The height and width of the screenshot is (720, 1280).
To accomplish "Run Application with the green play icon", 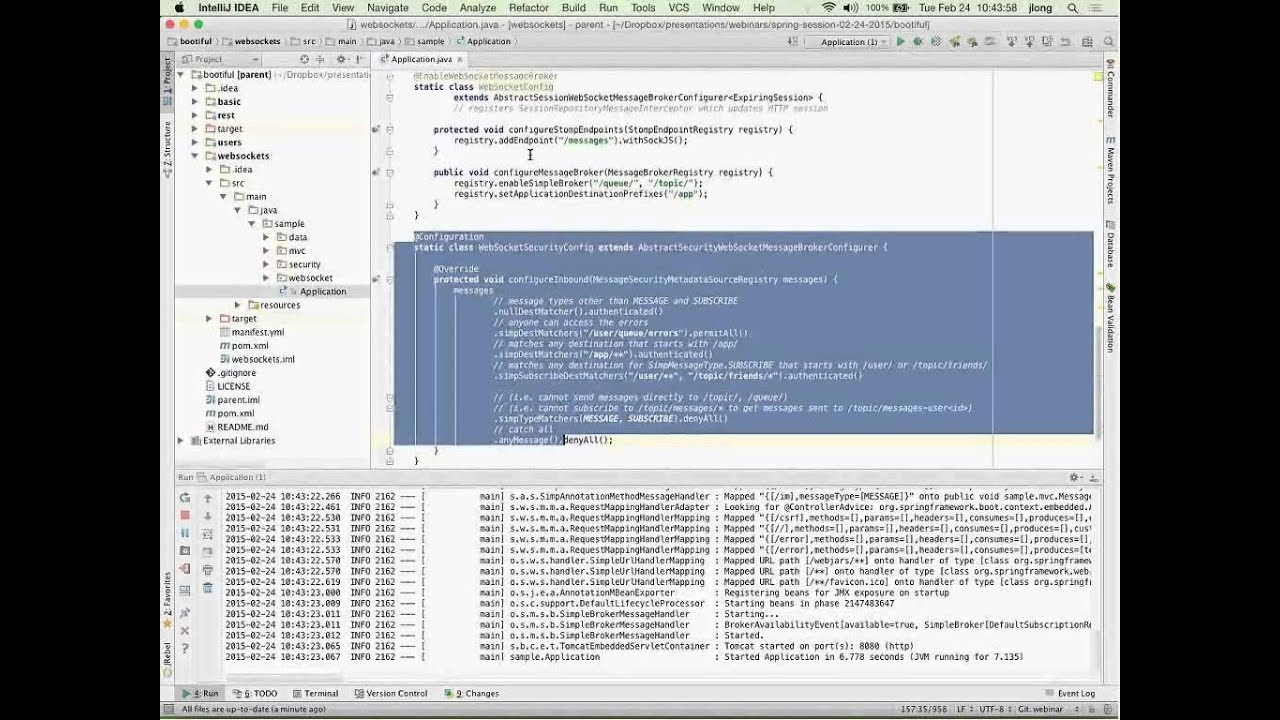I will pyautogui.click(x=900, y=42).
